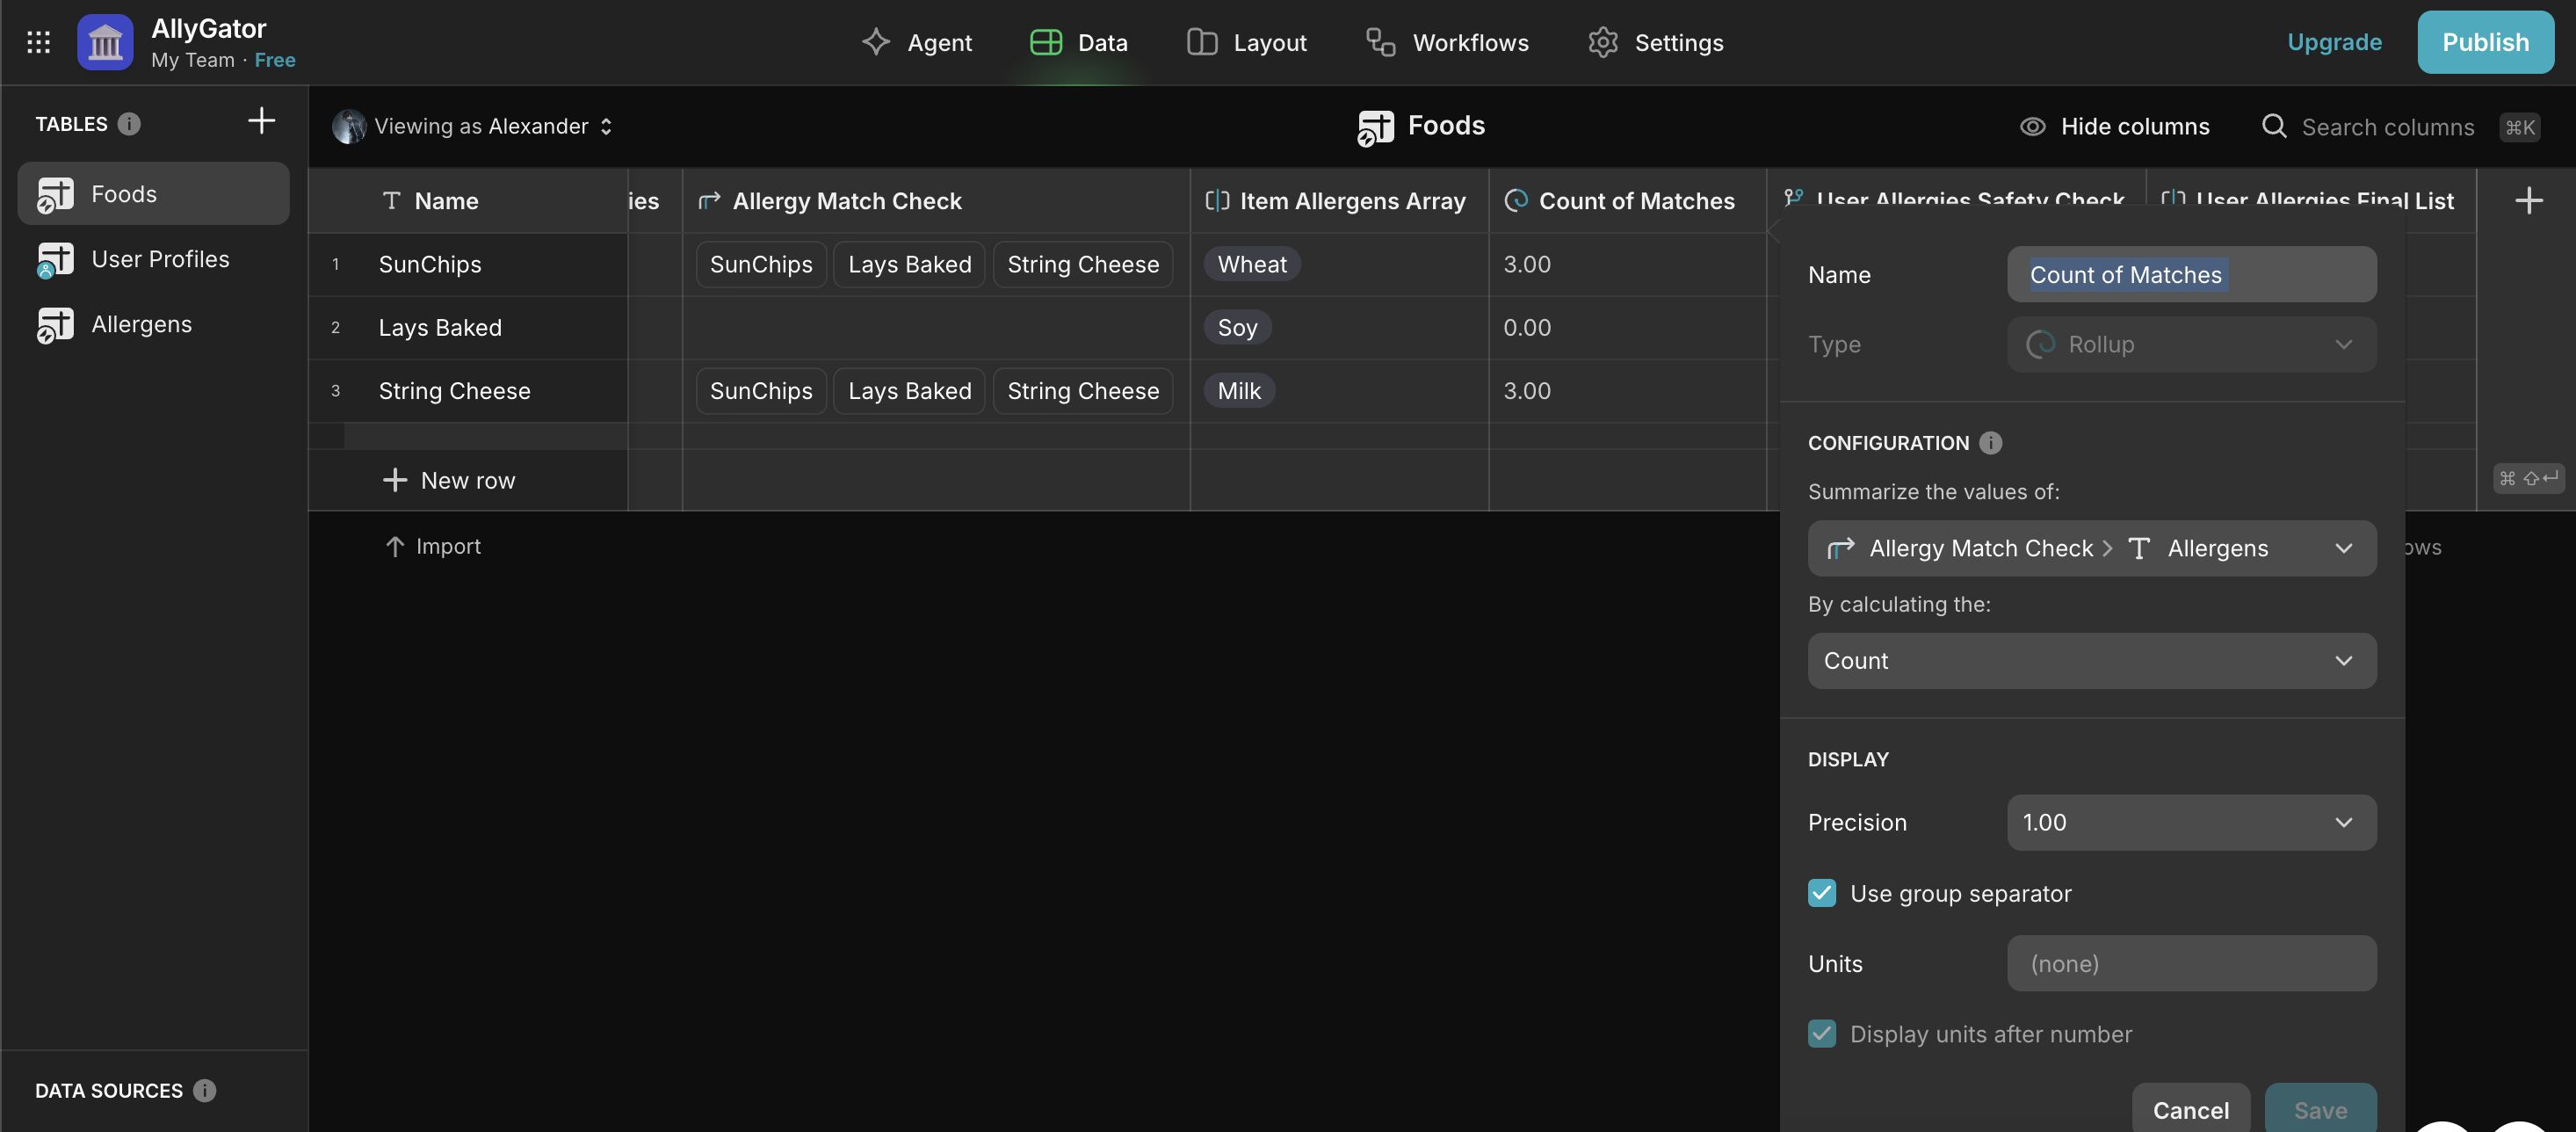Click the Publish button

click(2485, 42)
